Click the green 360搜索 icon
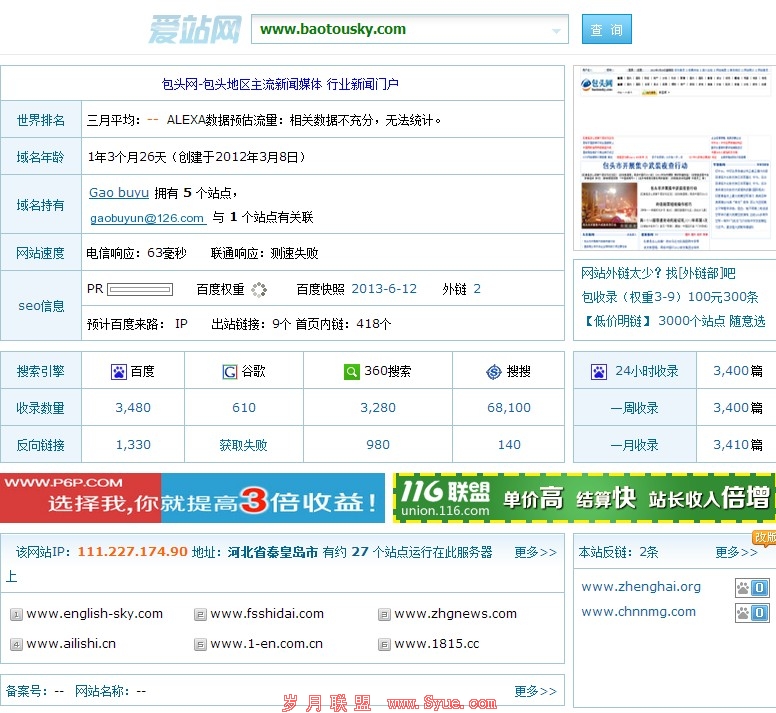The height and width of the screenshot is (713, 776). 351,372
